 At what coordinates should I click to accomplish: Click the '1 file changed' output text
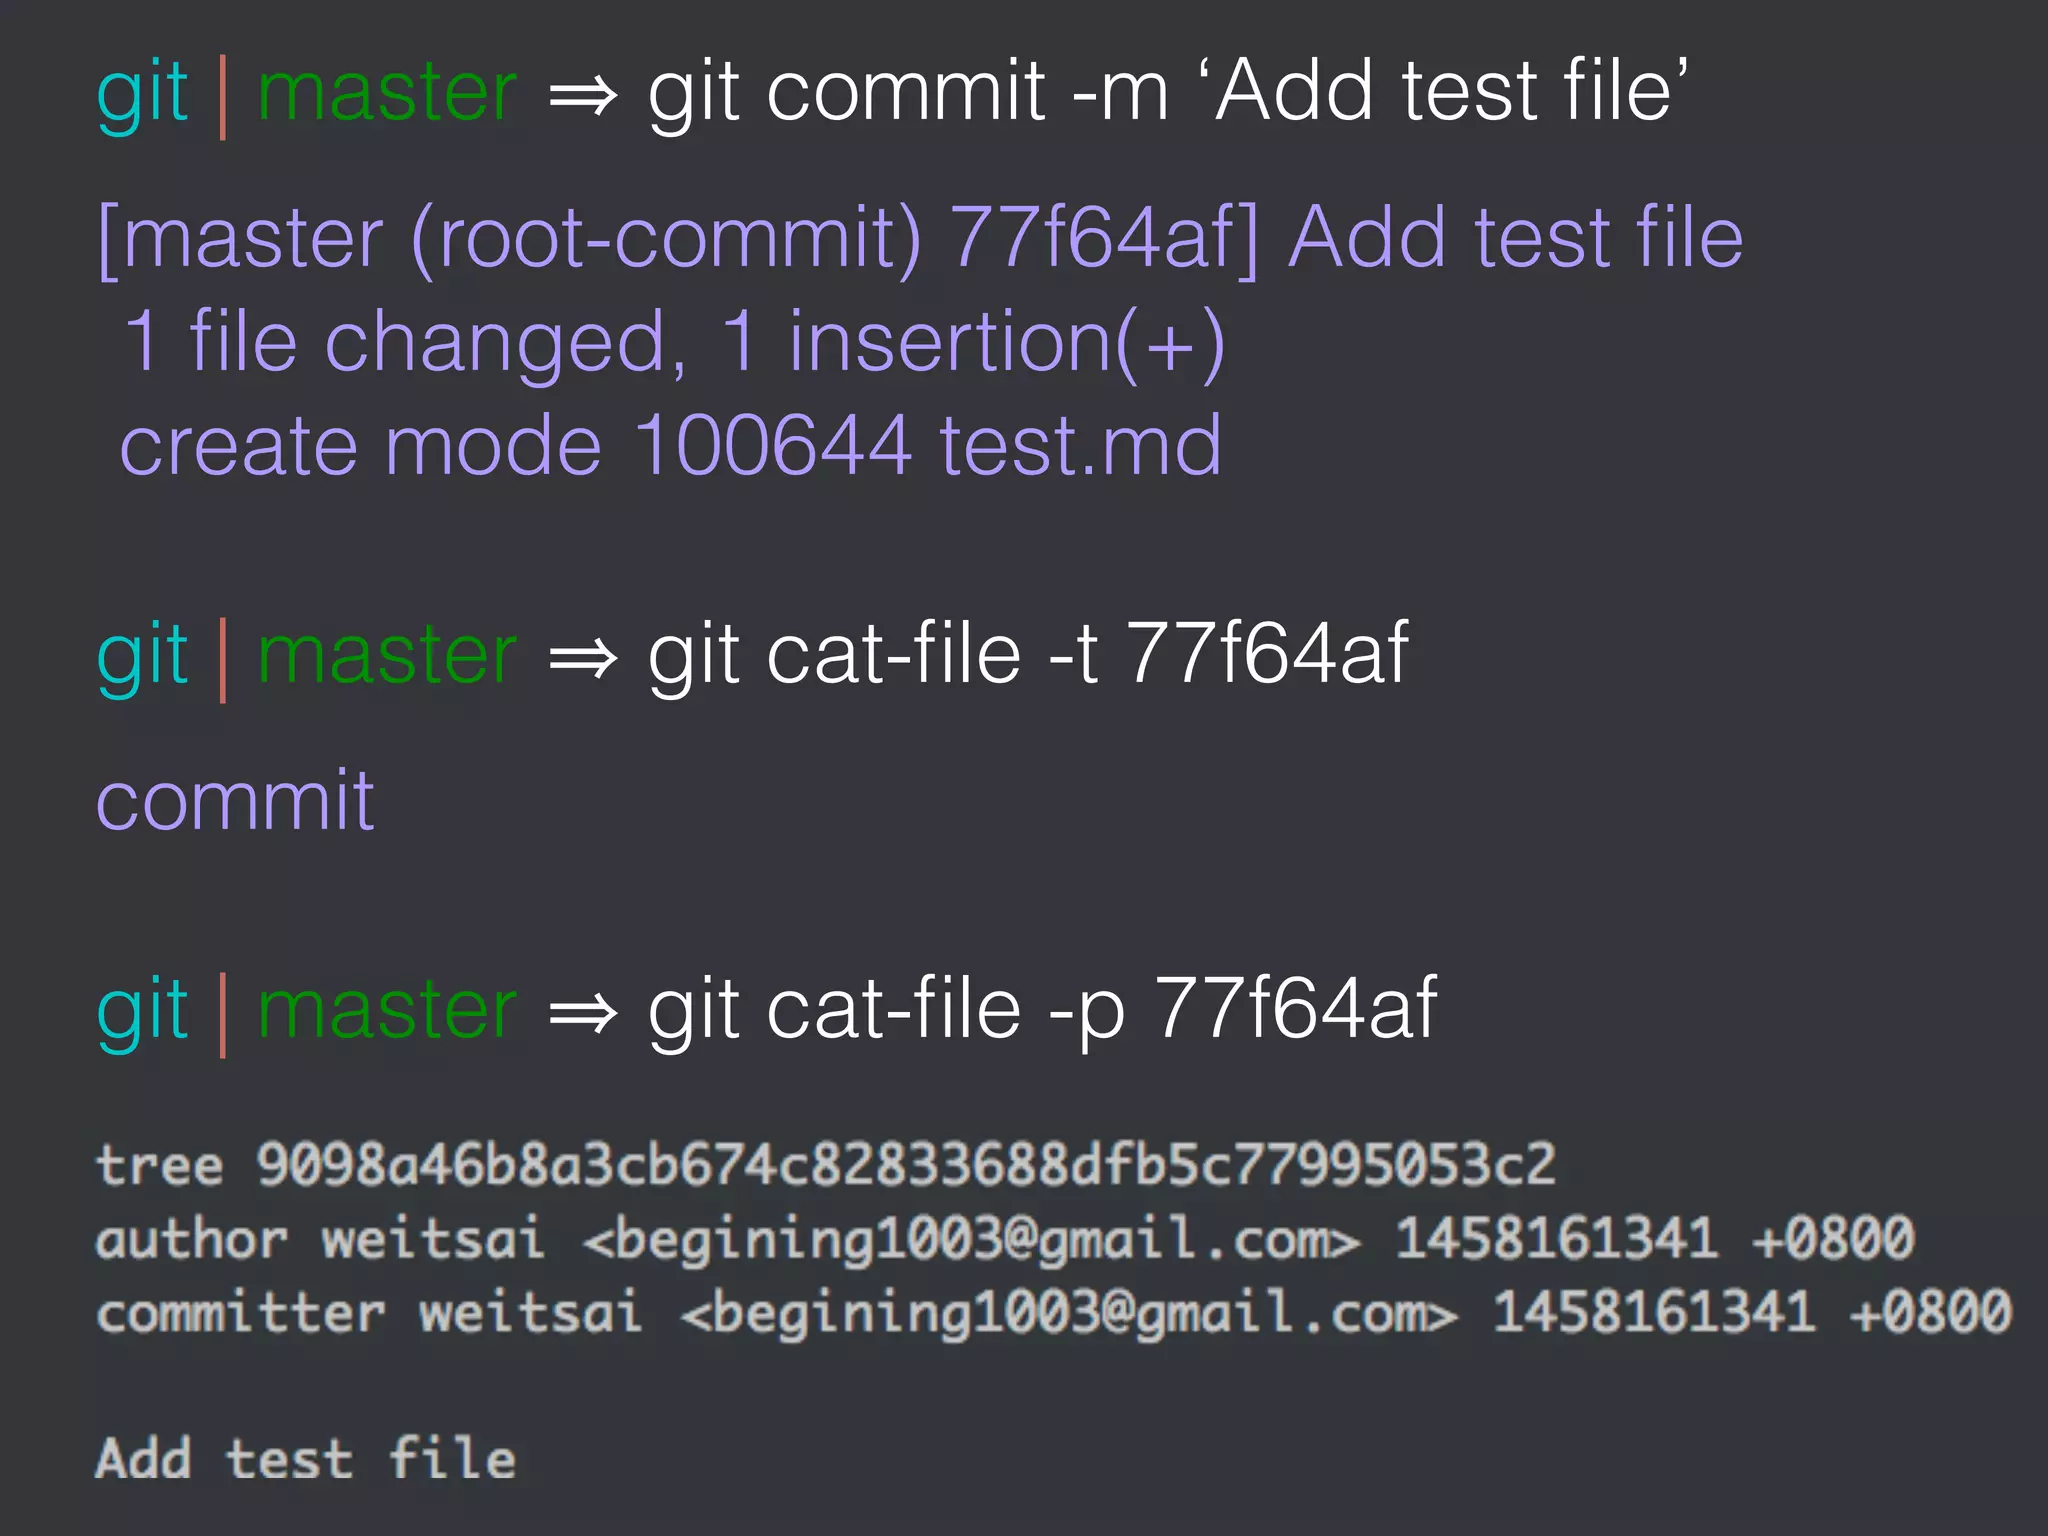coord(405,342)
